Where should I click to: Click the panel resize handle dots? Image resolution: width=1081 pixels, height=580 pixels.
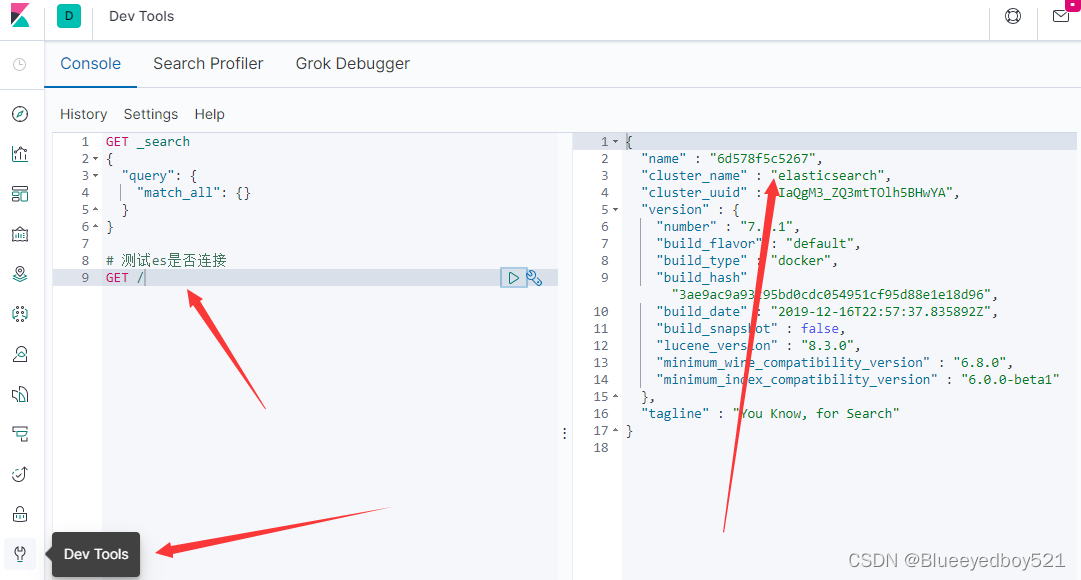[x=565, y=433]
